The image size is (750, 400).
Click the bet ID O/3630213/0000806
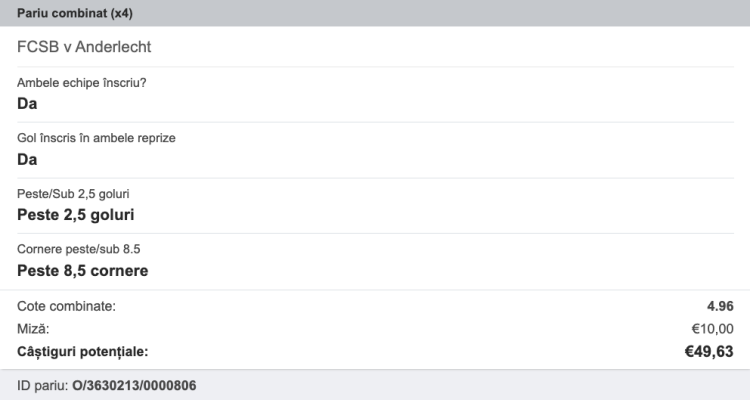[135, 385]
